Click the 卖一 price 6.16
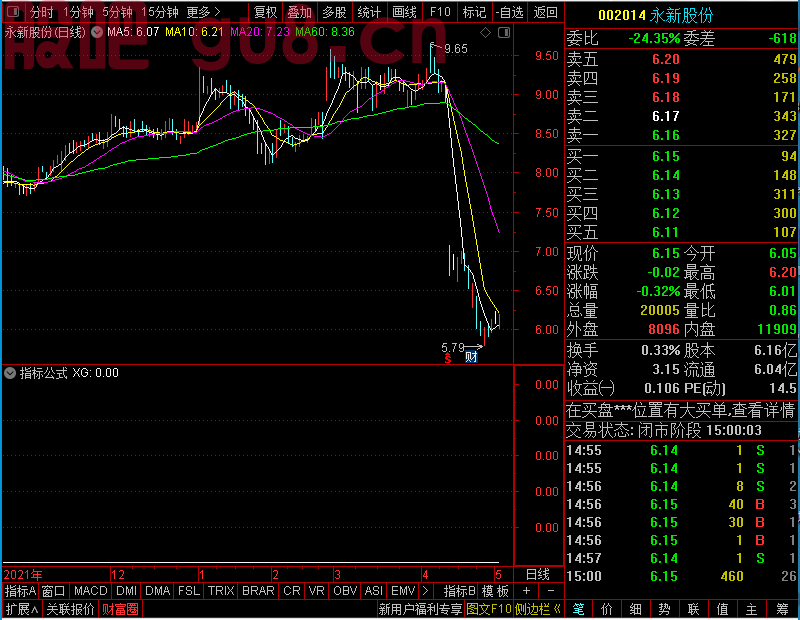The image size is (800, 620). click(x=665, y=135)
